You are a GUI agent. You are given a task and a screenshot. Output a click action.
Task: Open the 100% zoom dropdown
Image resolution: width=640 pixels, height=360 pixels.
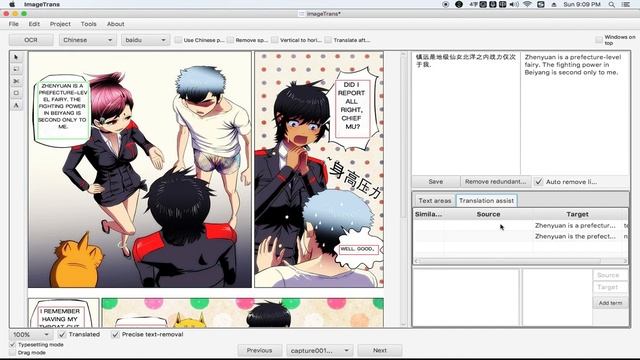(31, 335)
